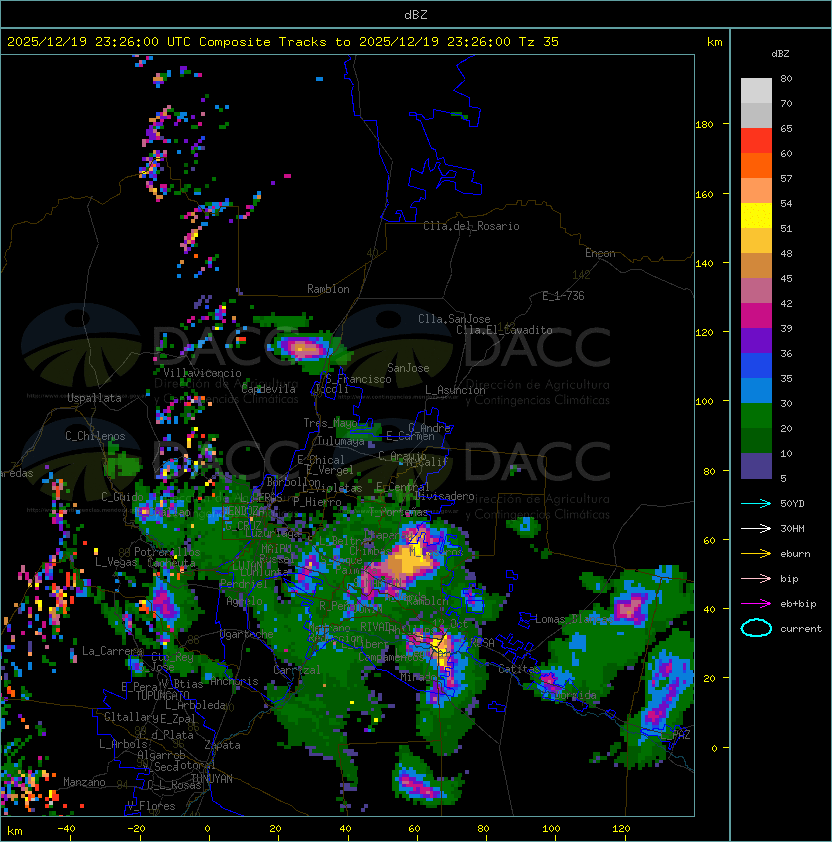Click the Carrizal place label

[296, 670]
